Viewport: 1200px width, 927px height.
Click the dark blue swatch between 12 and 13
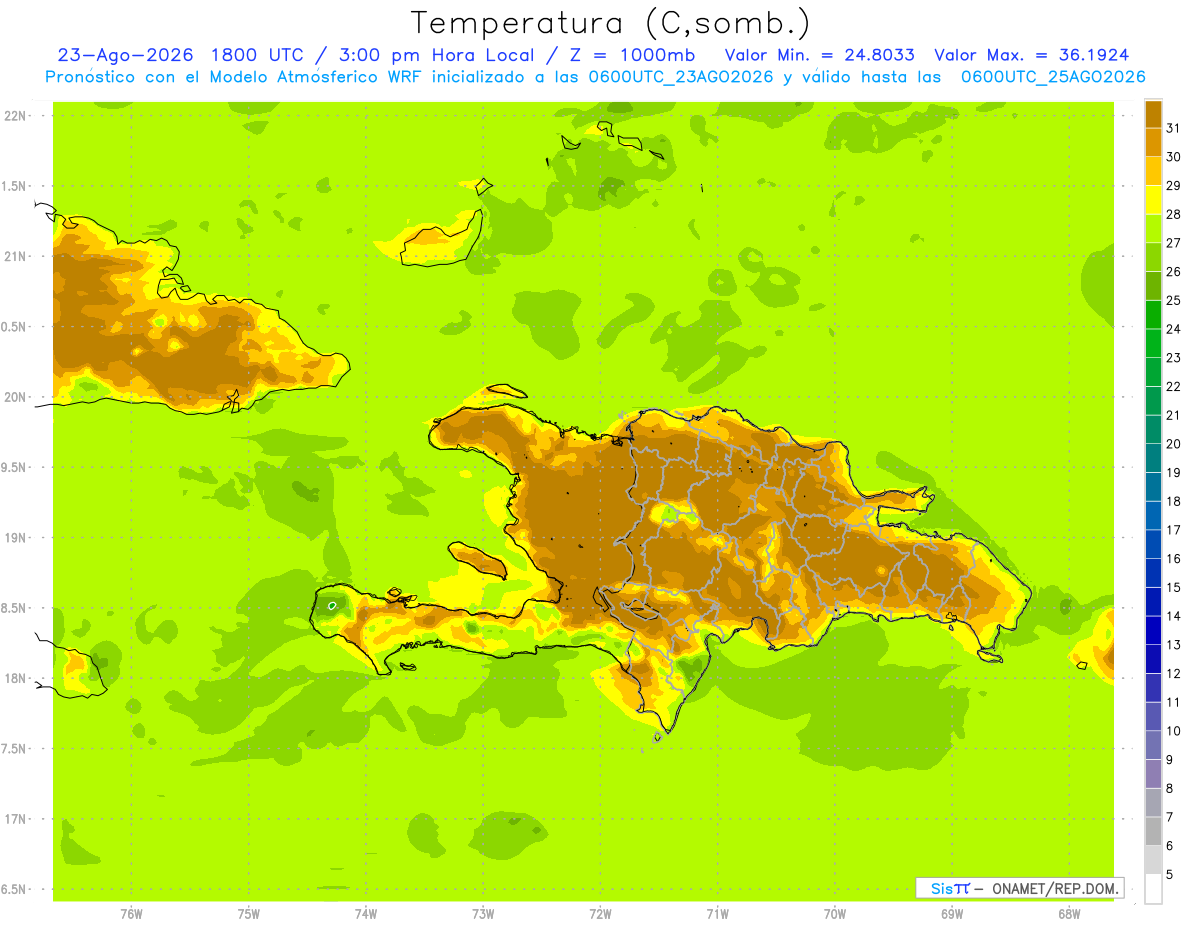(x=1153, y=658)
